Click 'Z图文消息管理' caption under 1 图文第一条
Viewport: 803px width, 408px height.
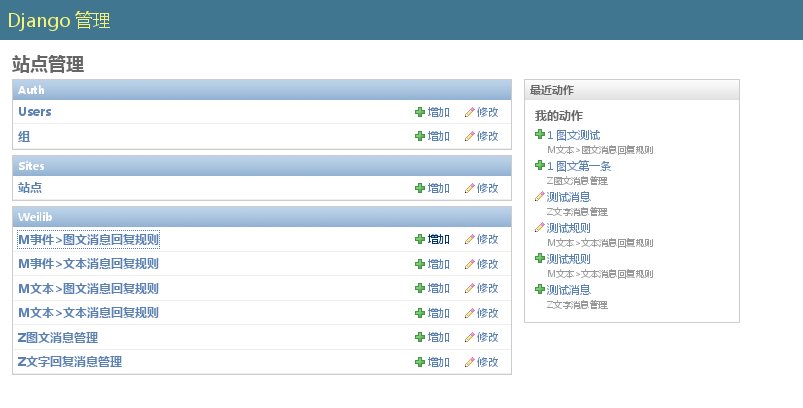[x=577, y=181]
